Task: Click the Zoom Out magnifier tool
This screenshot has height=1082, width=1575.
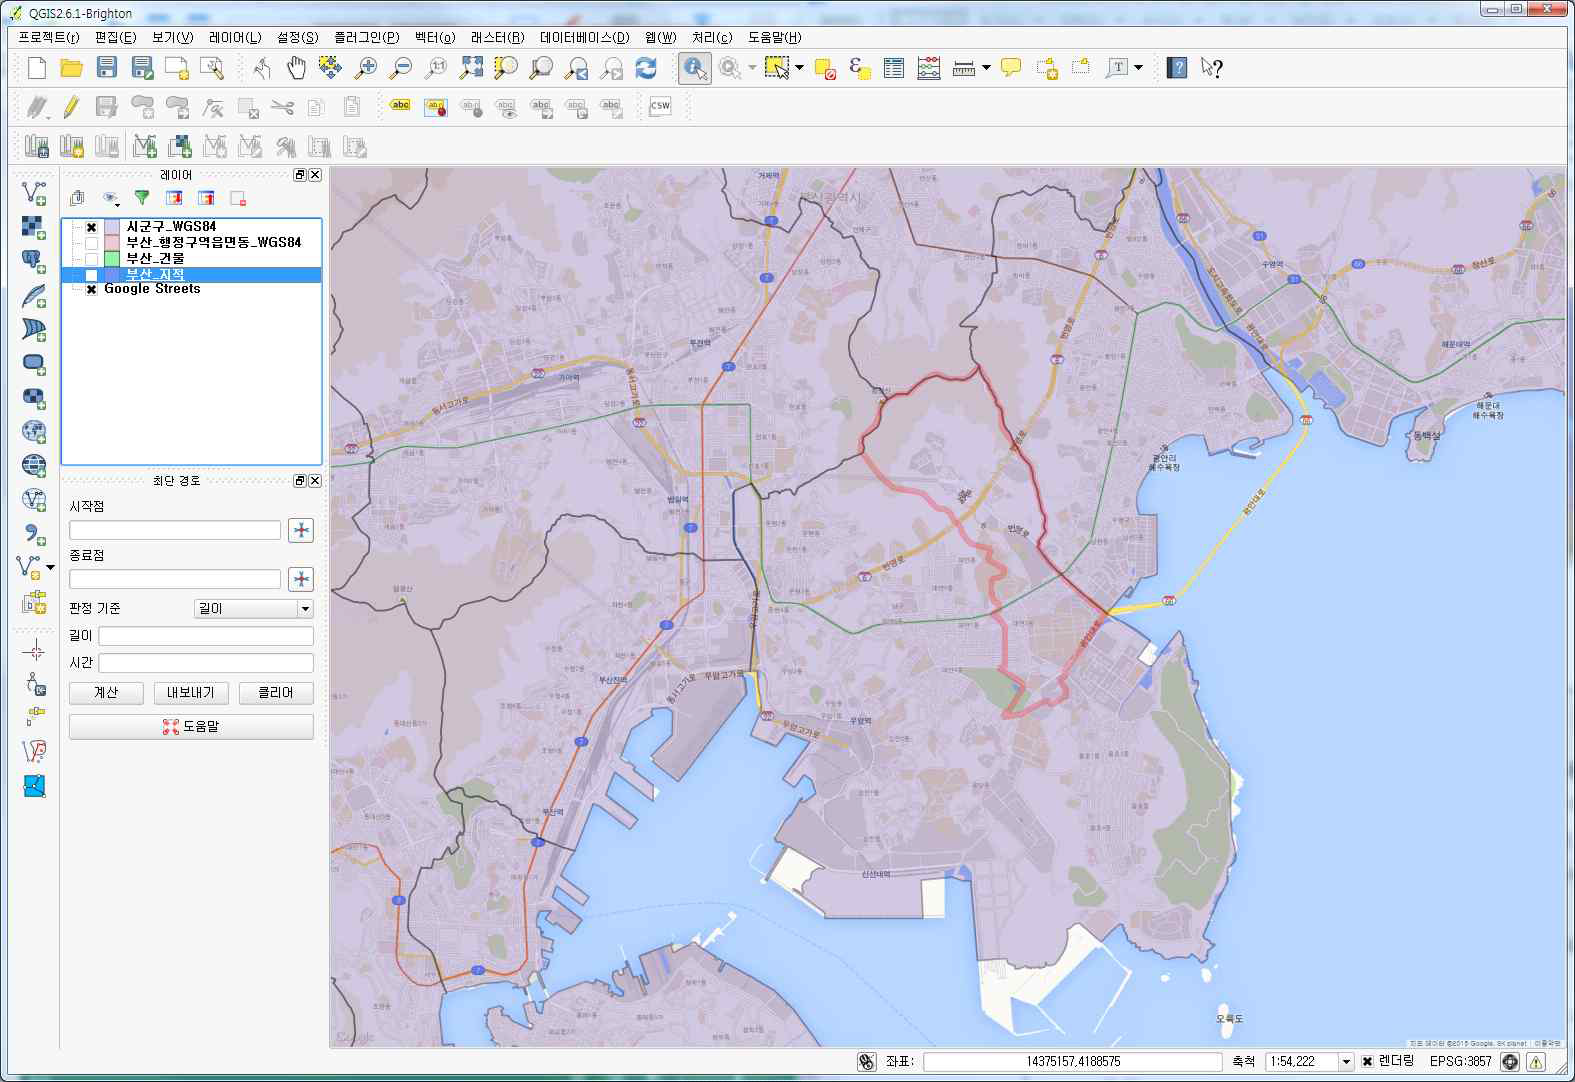Action: pos(401,68)
